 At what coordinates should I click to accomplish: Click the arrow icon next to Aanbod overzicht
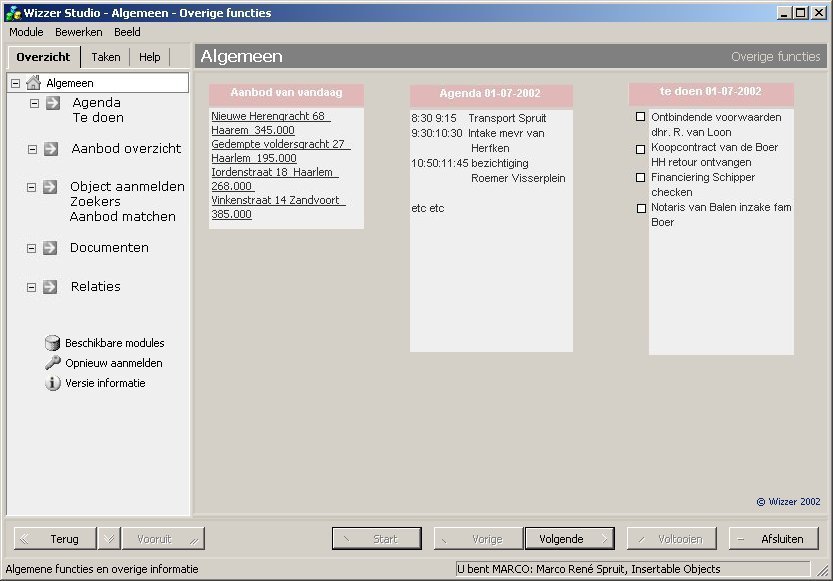click(50, 149)
